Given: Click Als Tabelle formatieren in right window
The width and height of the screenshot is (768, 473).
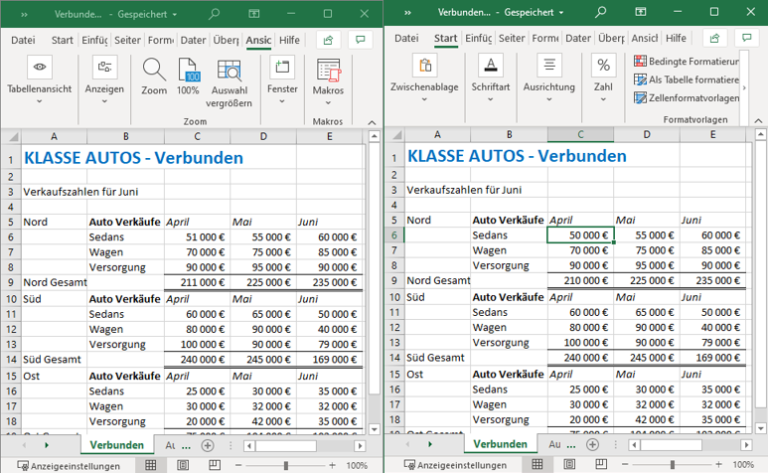Looking at the screenshot, I should tap(686, 79).
